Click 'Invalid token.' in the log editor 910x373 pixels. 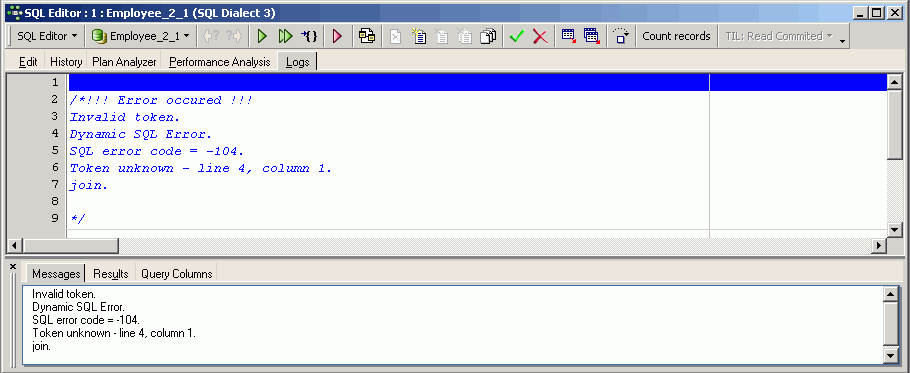(125, 117)
